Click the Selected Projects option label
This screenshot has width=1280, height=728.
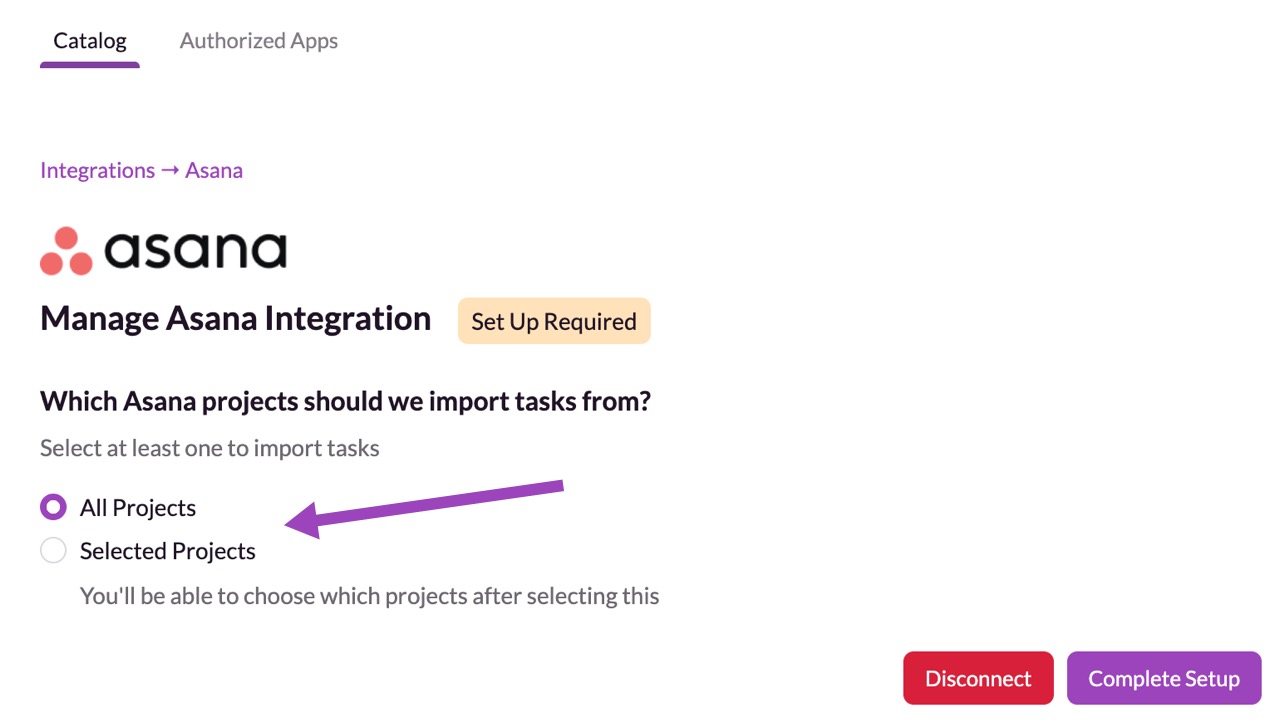[168, 551]
